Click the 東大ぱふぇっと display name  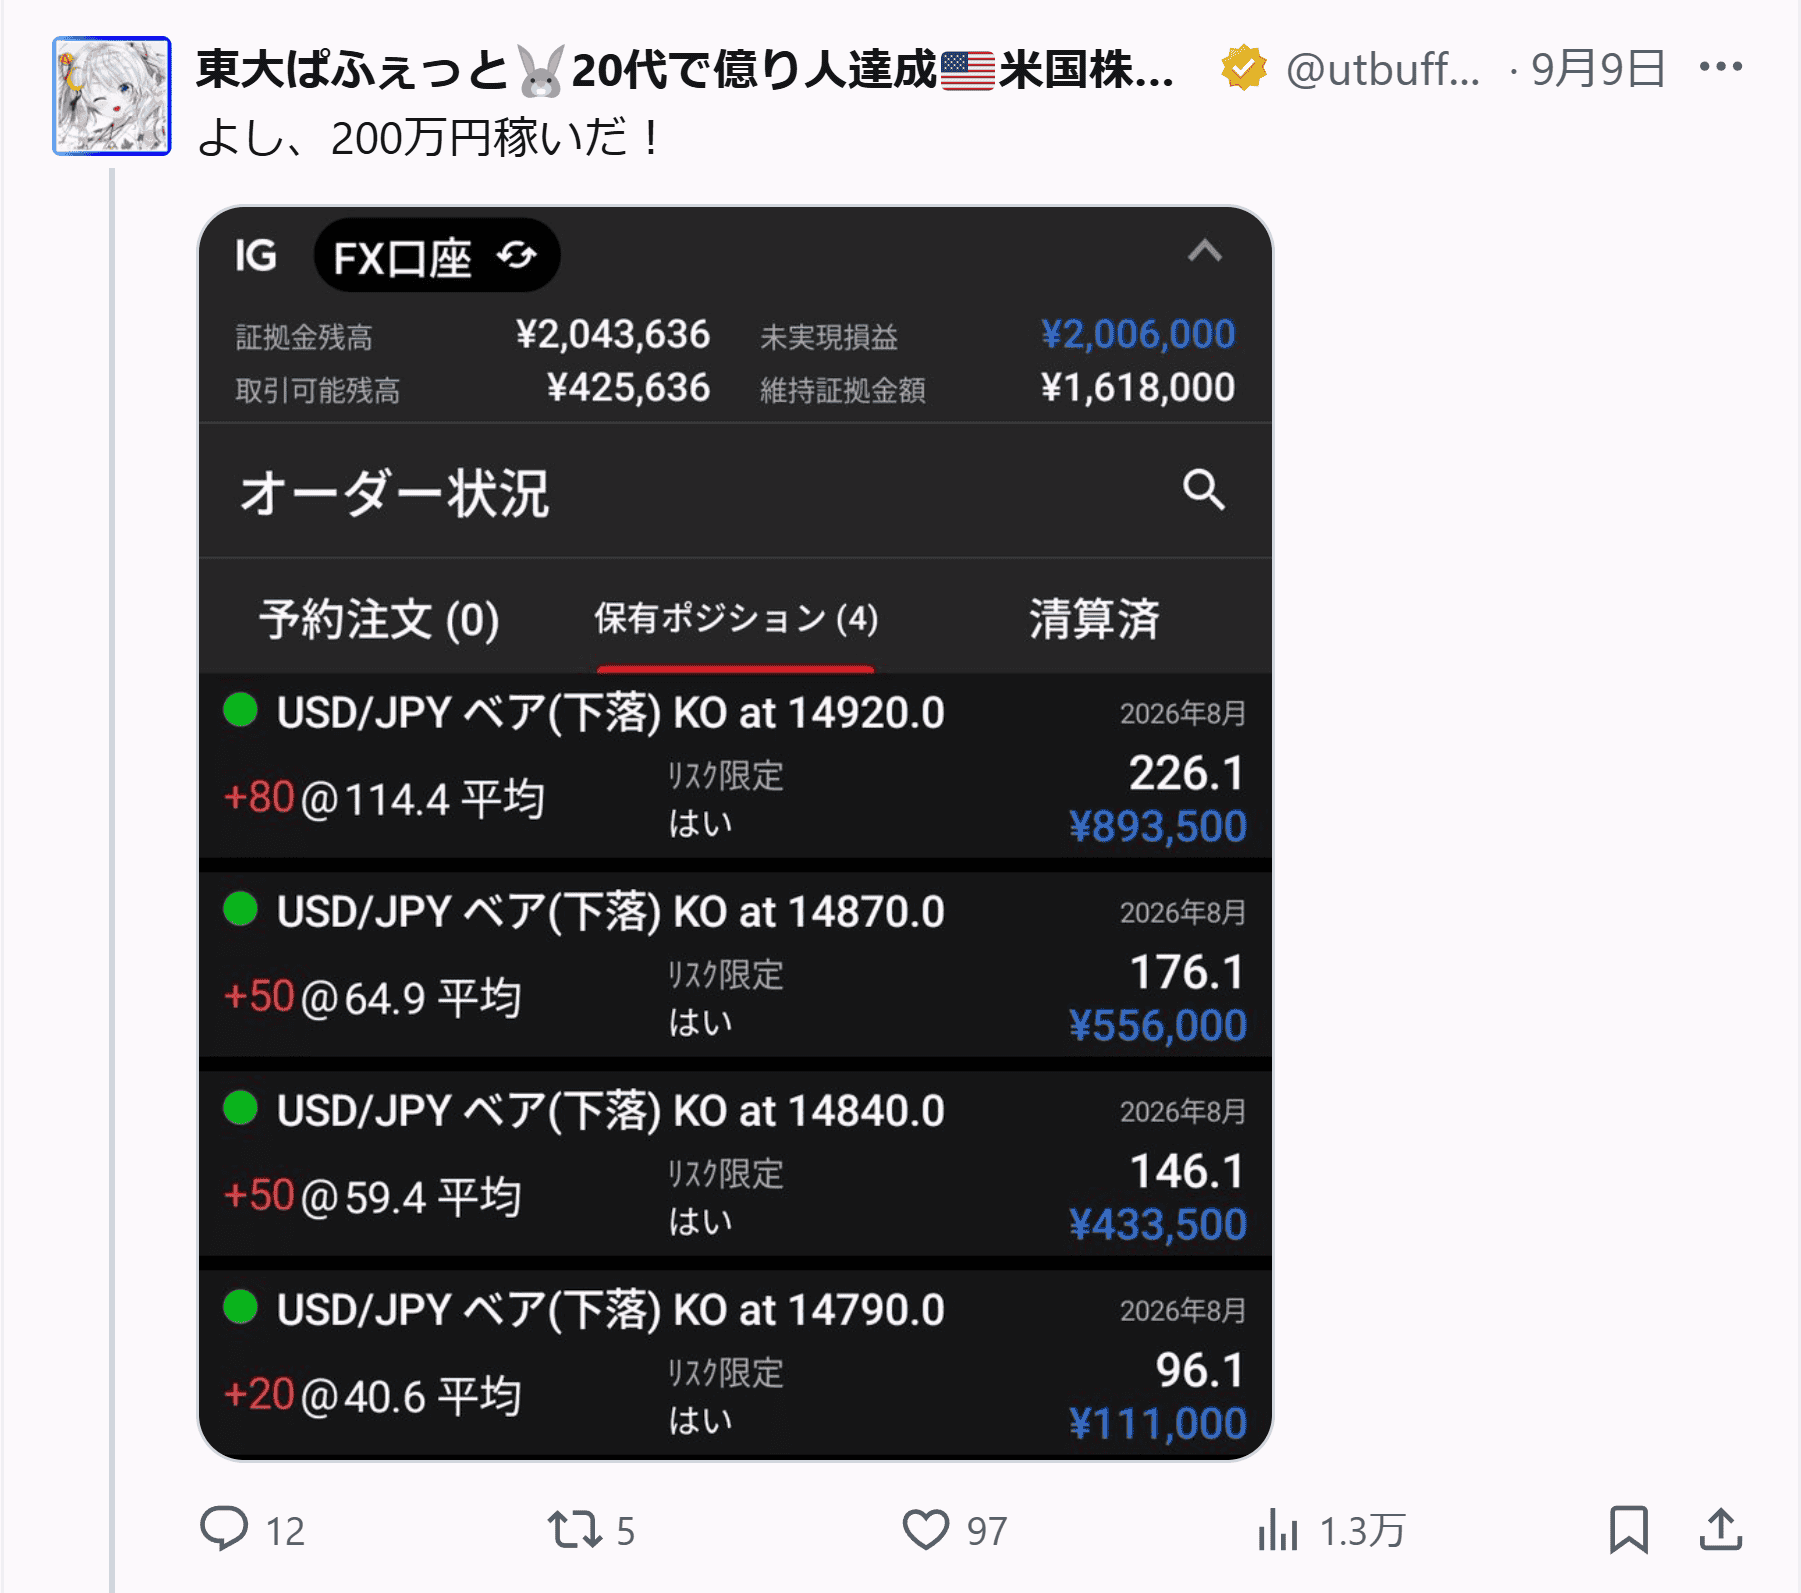pyautogui.click(x=685, y=69)
